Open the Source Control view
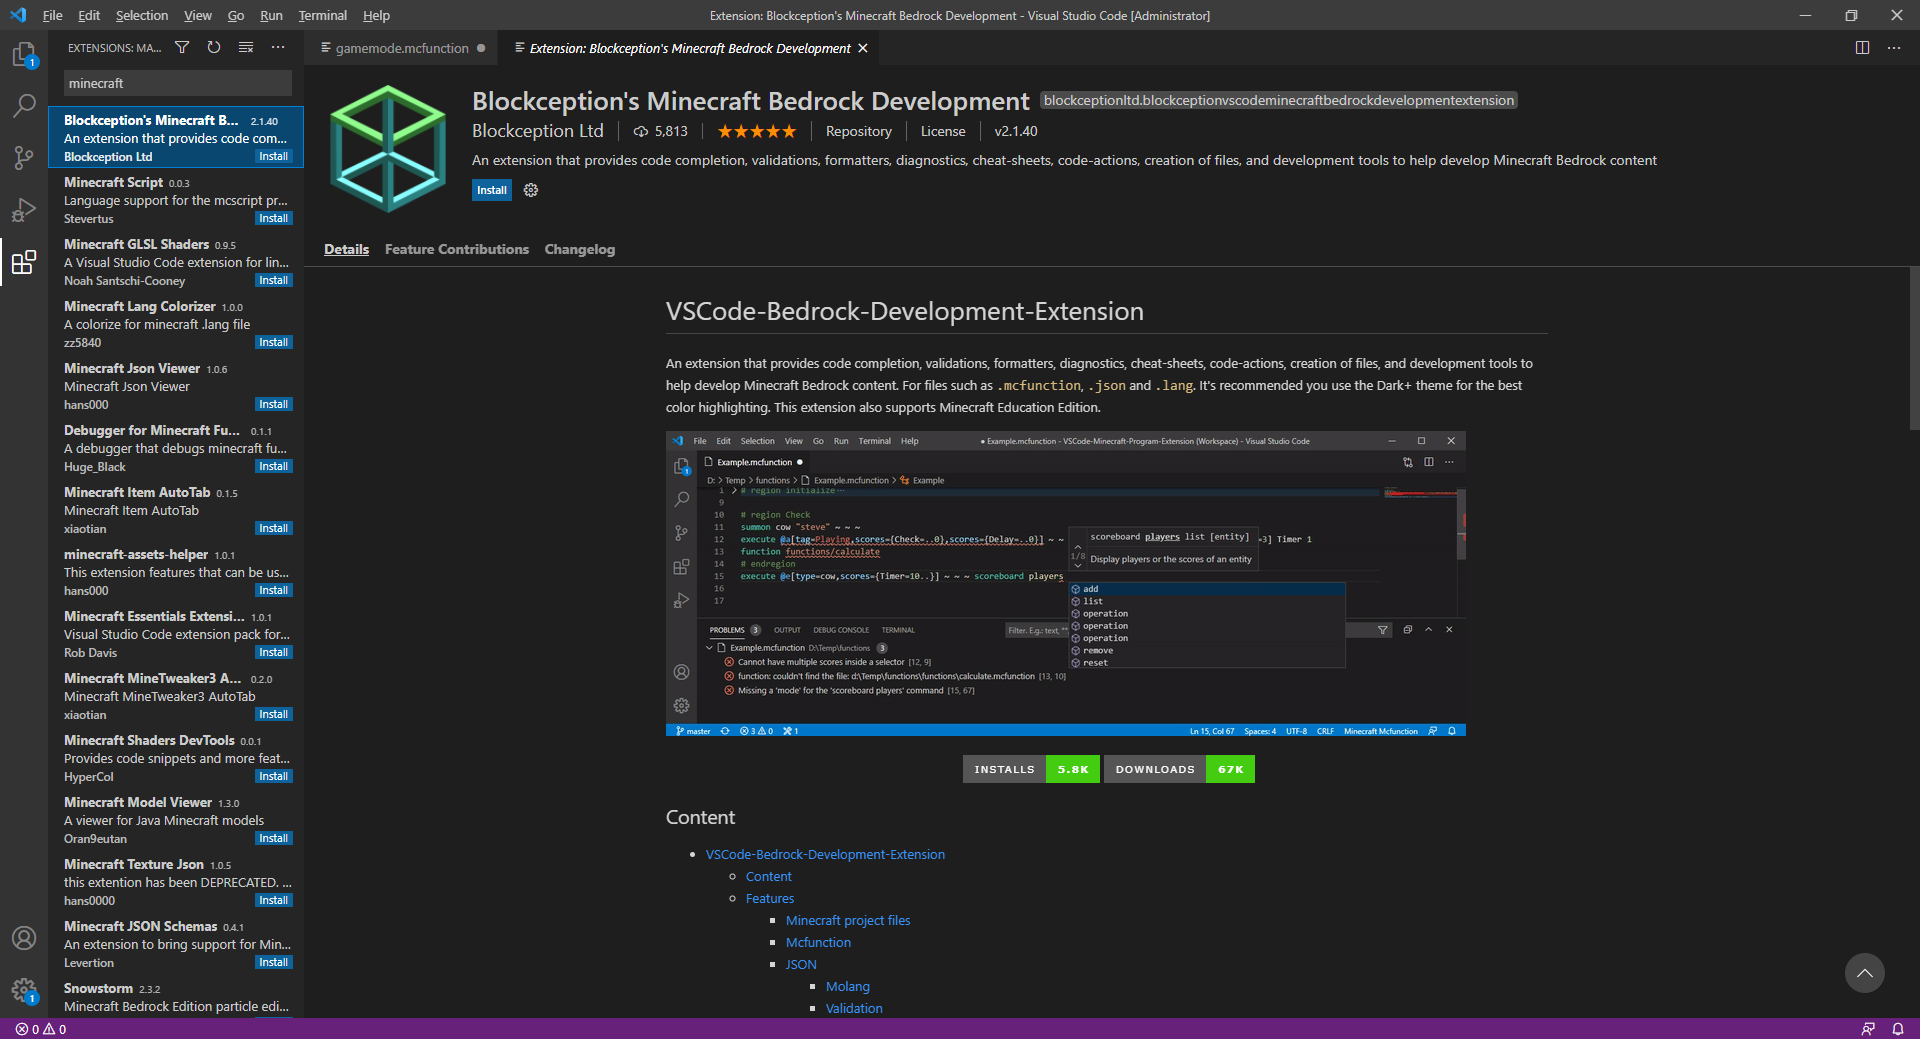1920x1039 pixels. [24, 157]
